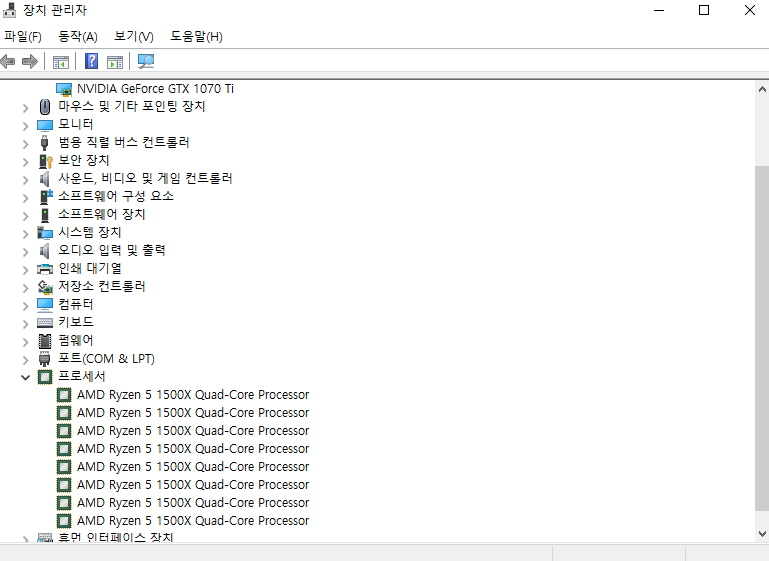
Task: Click the 키보드 keyboard icon
Action: click(44, 322)
